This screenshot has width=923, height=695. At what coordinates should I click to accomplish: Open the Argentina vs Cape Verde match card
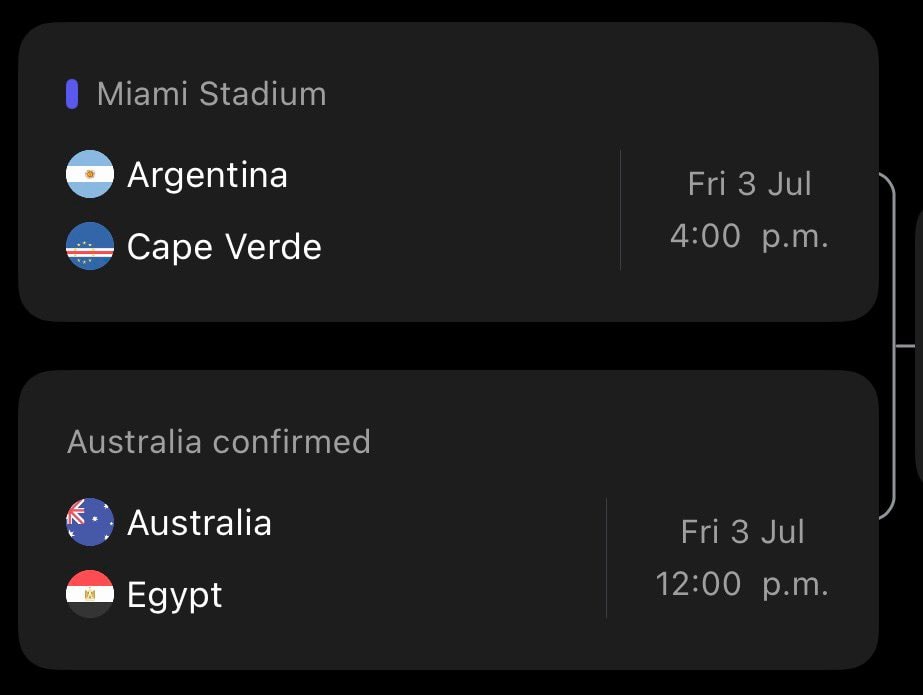click(x=449, y=172)
